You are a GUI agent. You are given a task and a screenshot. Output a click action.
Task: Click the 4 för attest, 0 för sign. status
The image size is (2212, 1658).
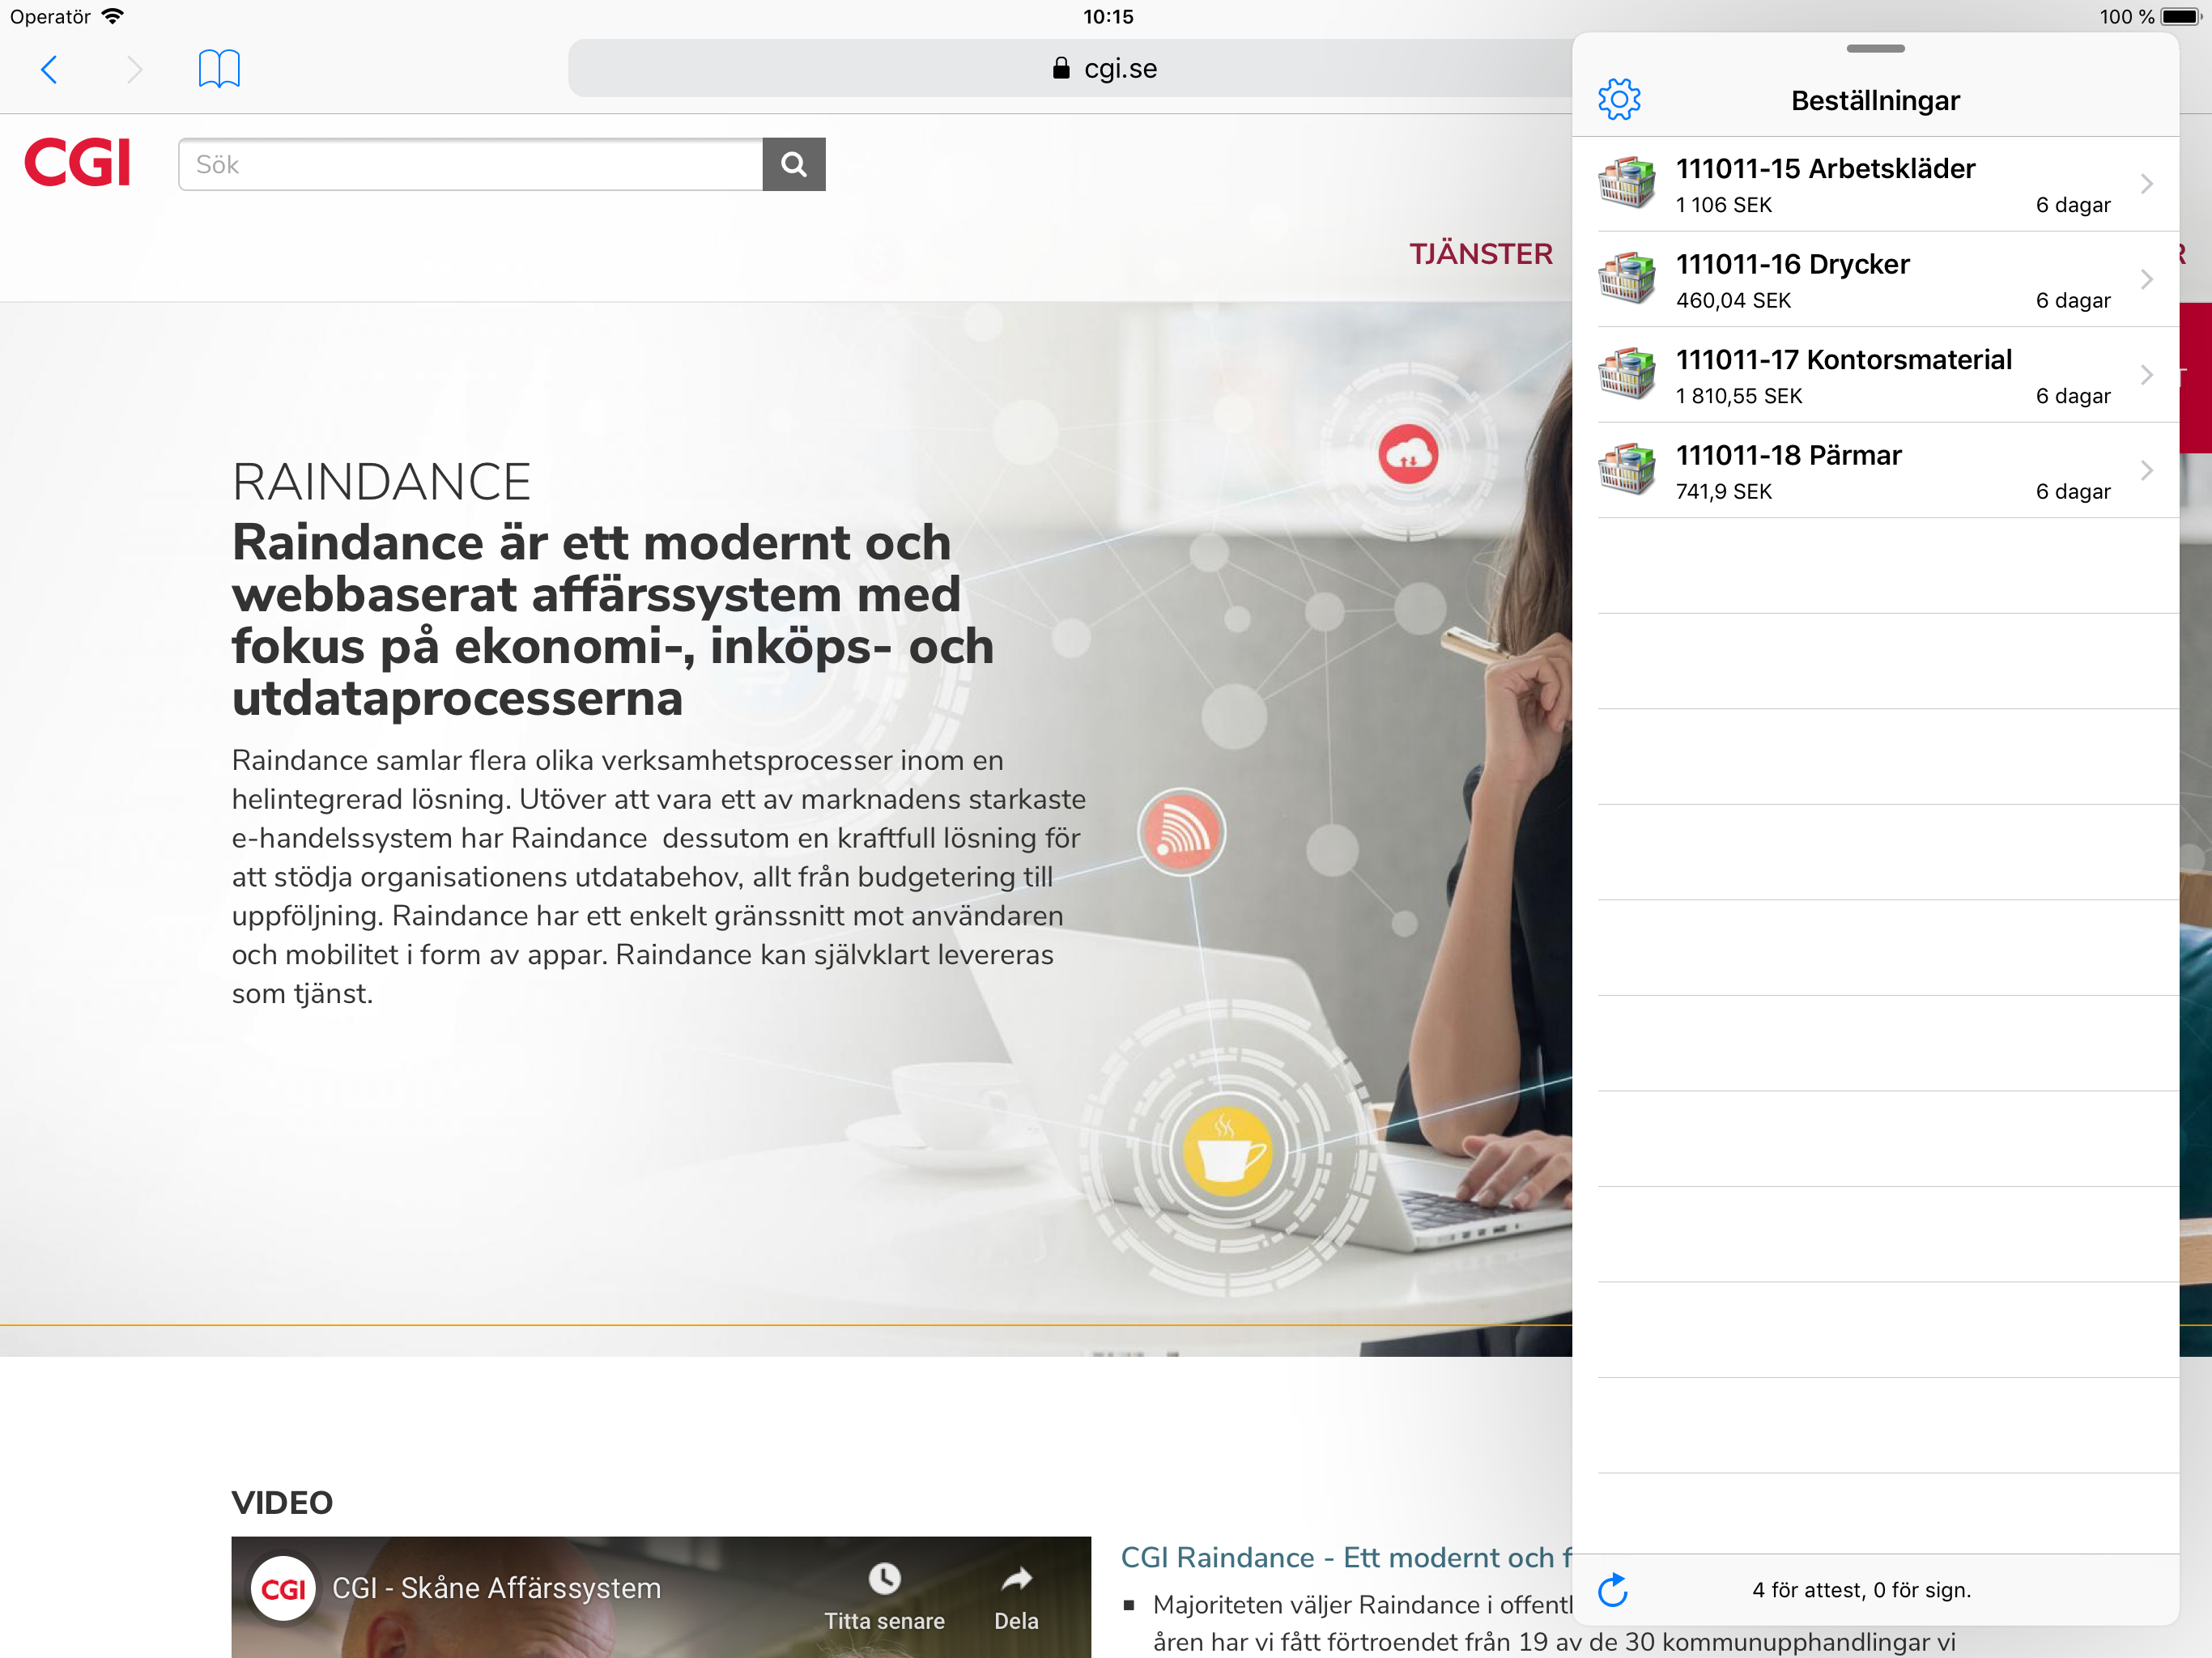coord(1861,1590)
